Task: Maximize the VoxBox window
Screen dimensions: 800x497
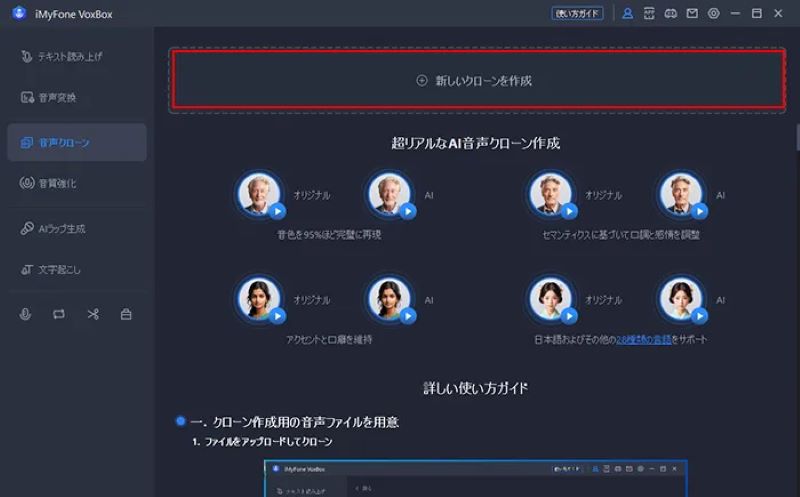Action: 757,13
